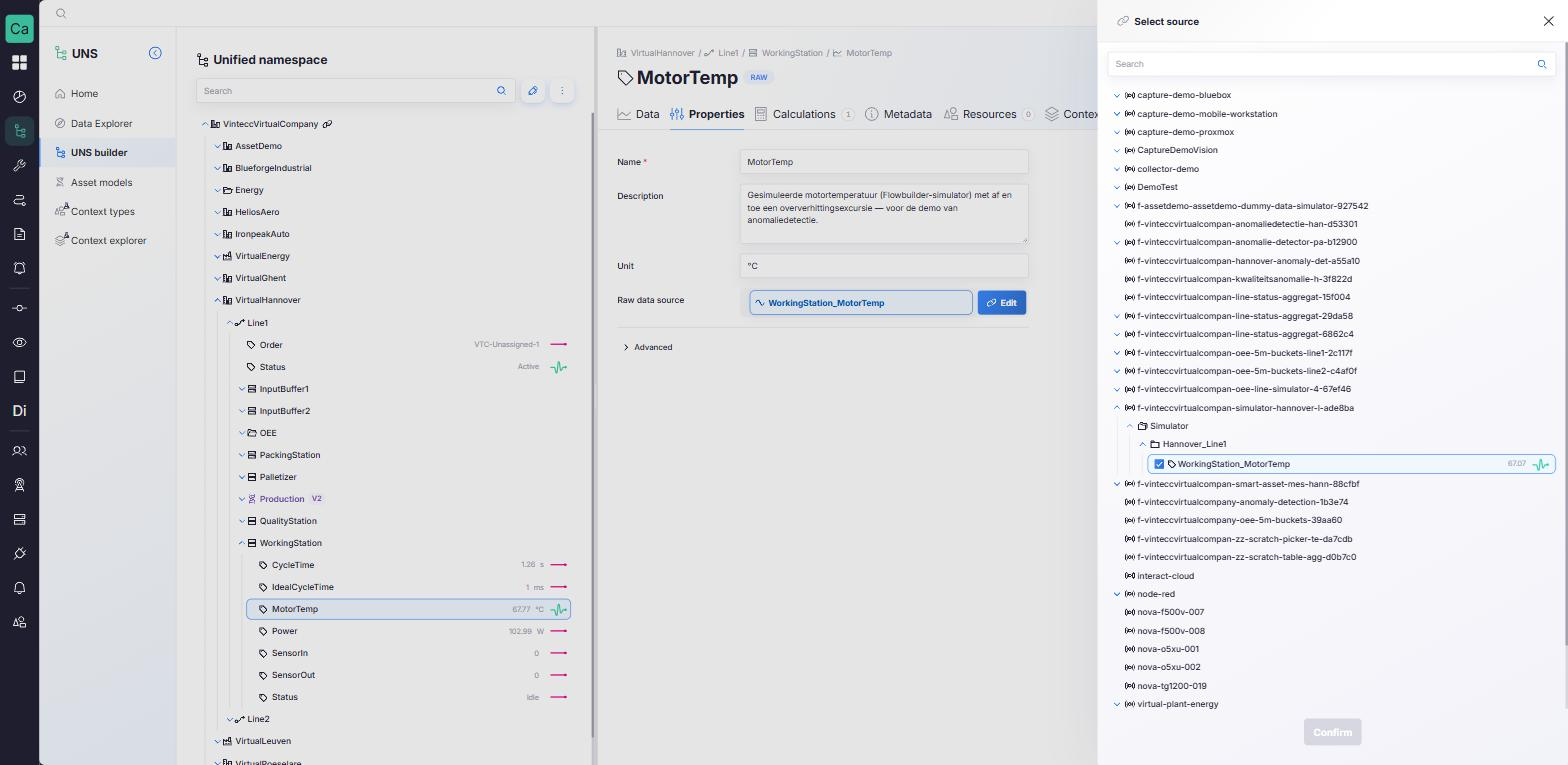Select the IdealCycleTime tree item
1568x765 pixels.
[303, 587]
